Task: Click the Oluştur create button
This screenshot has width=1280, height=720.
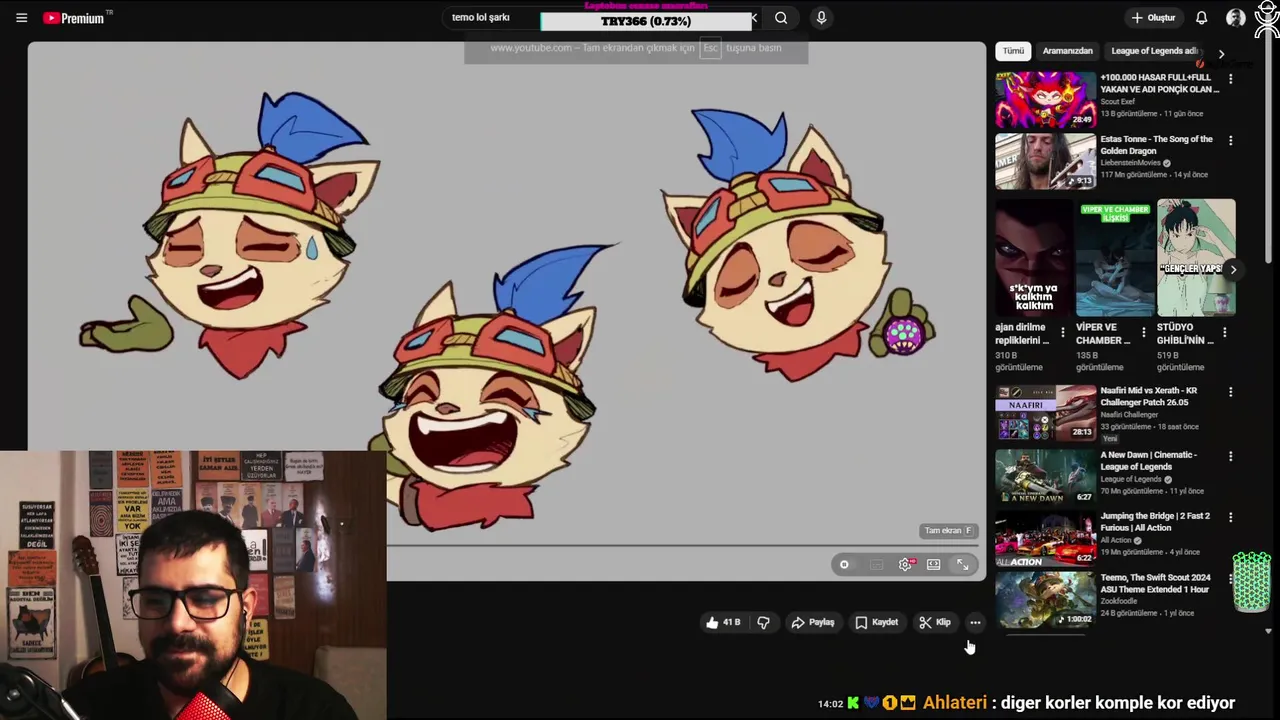Action: point(1153,18)
